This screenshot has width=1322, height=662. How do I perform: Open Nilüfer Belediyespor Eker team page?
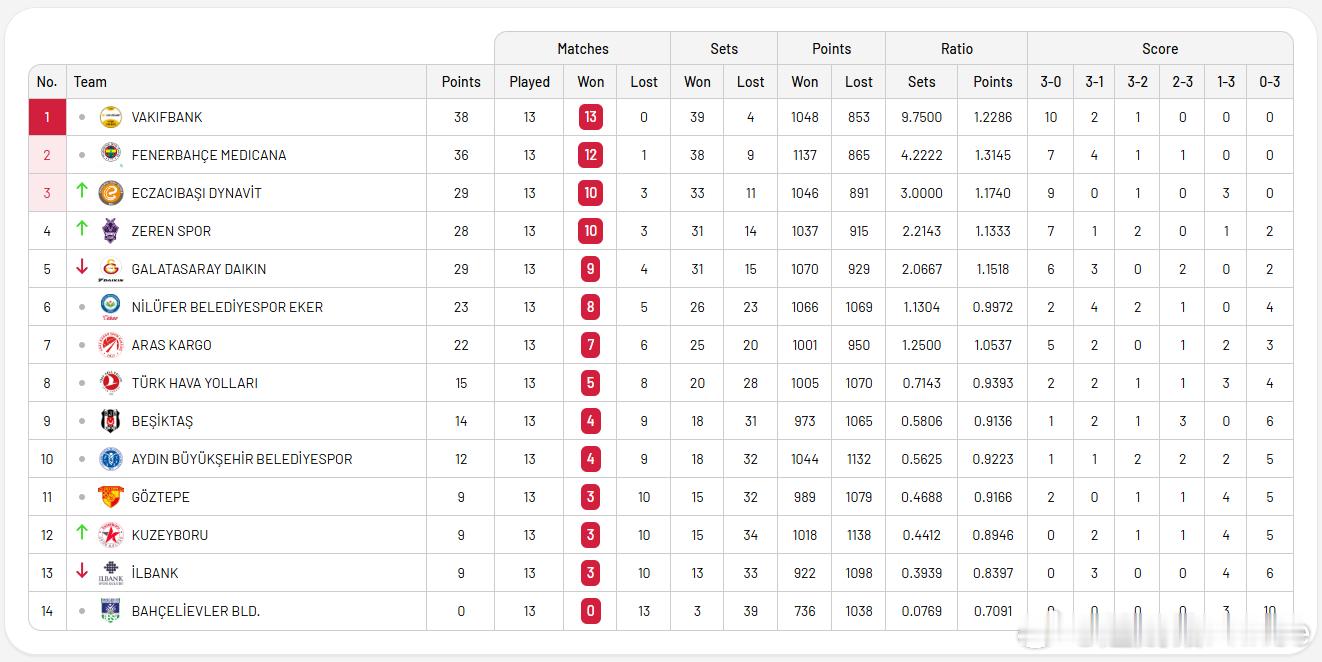(x=227, y=307)
